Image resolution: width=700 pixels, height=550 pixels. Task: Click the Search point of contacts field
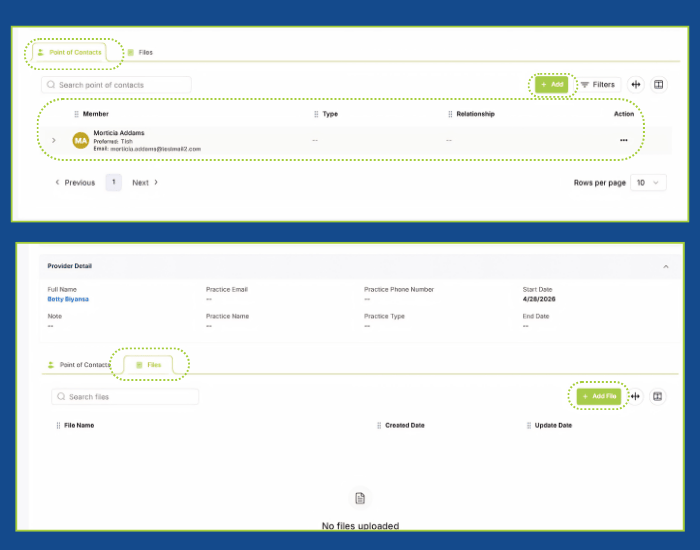(x=116, y=85)
